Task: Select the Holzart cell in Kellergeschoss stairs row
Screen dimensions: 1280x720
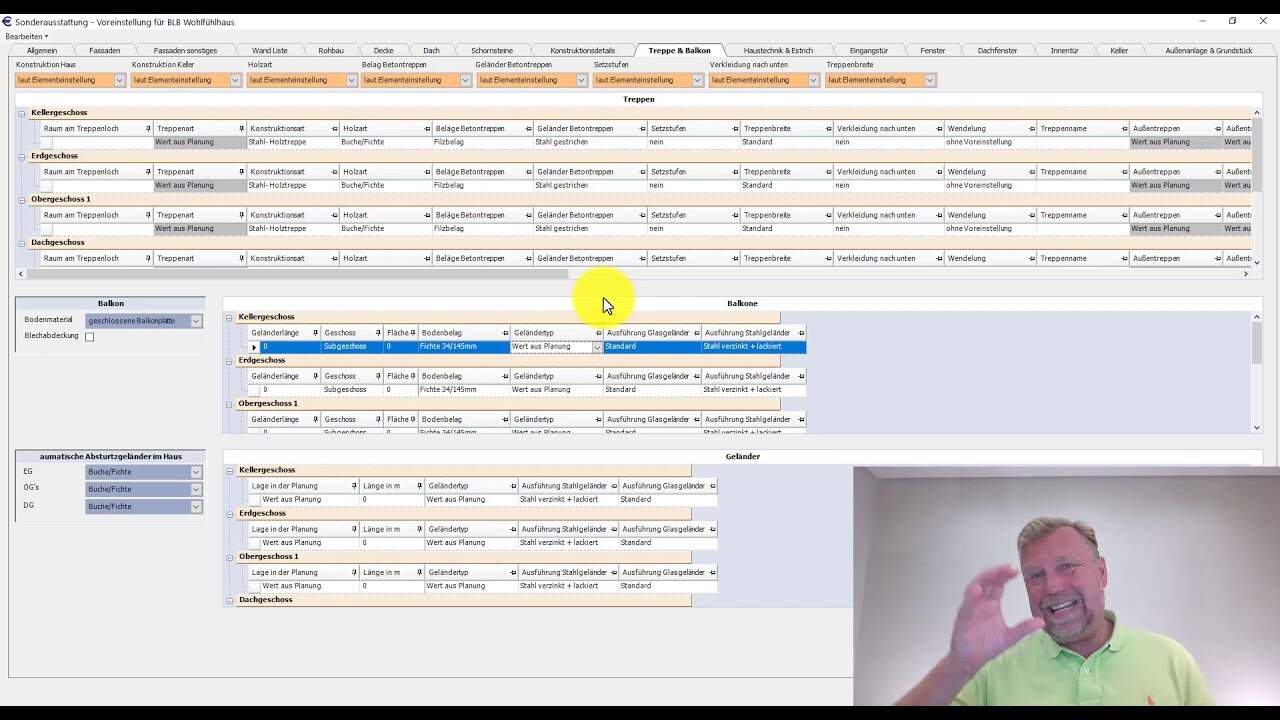Action: coord(384,142)
